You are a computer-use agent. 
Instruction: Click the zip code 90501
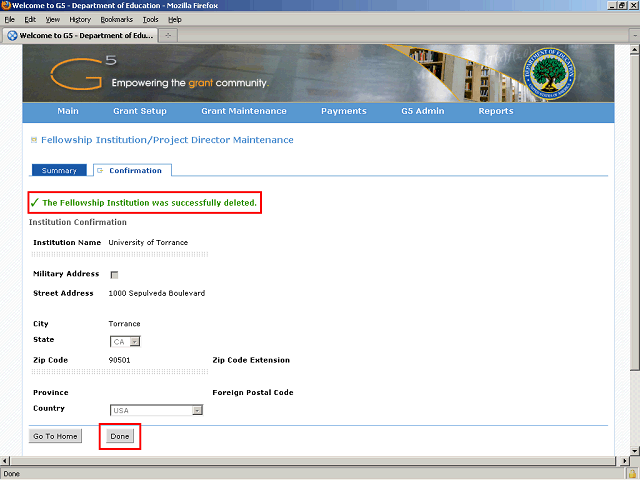(x=120, y=360)
